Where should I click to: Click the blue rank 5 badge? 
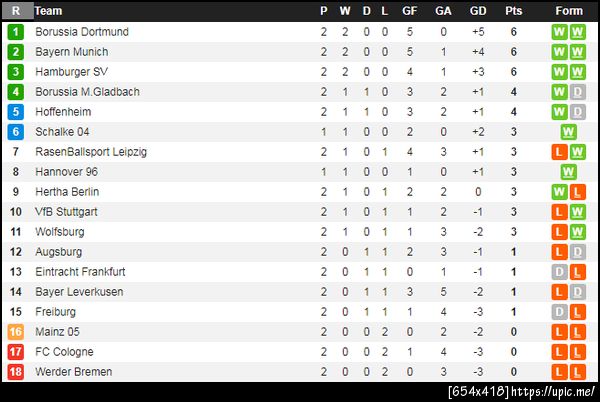tap(16, 112)
